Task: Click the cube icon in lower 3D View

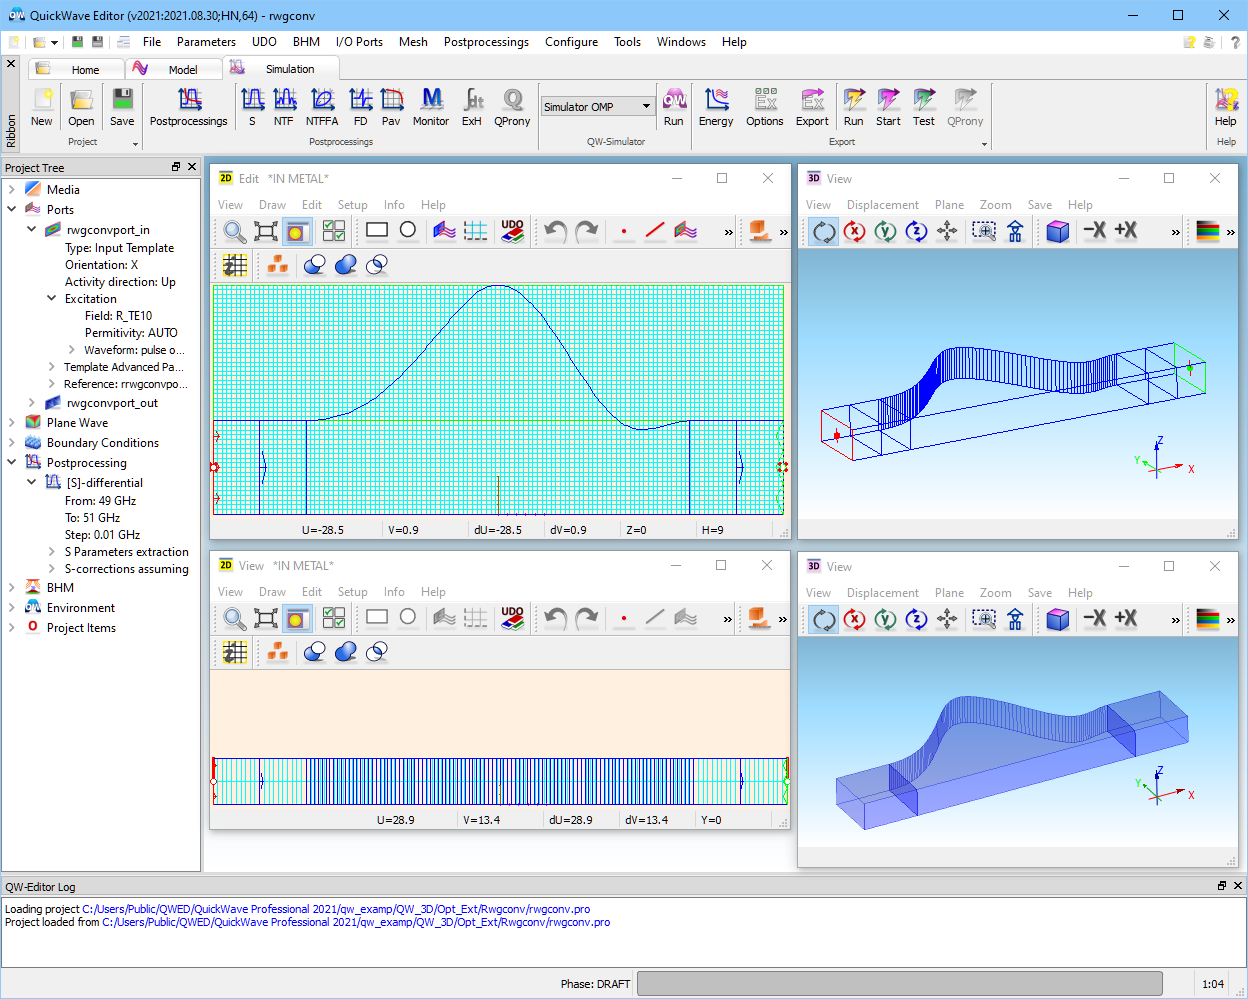Action: 1058,619
